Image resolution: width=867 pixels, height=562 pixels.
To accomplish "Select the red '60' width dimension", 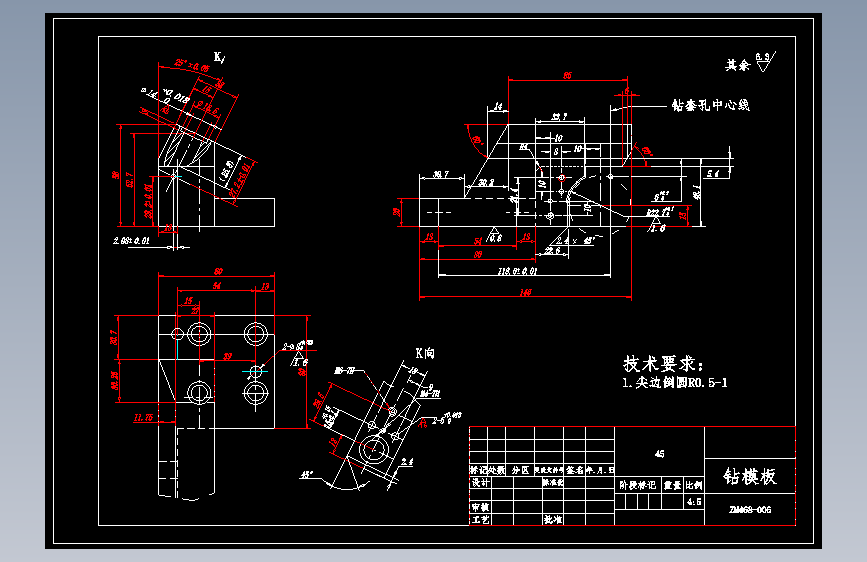I will tap(218, 271).
